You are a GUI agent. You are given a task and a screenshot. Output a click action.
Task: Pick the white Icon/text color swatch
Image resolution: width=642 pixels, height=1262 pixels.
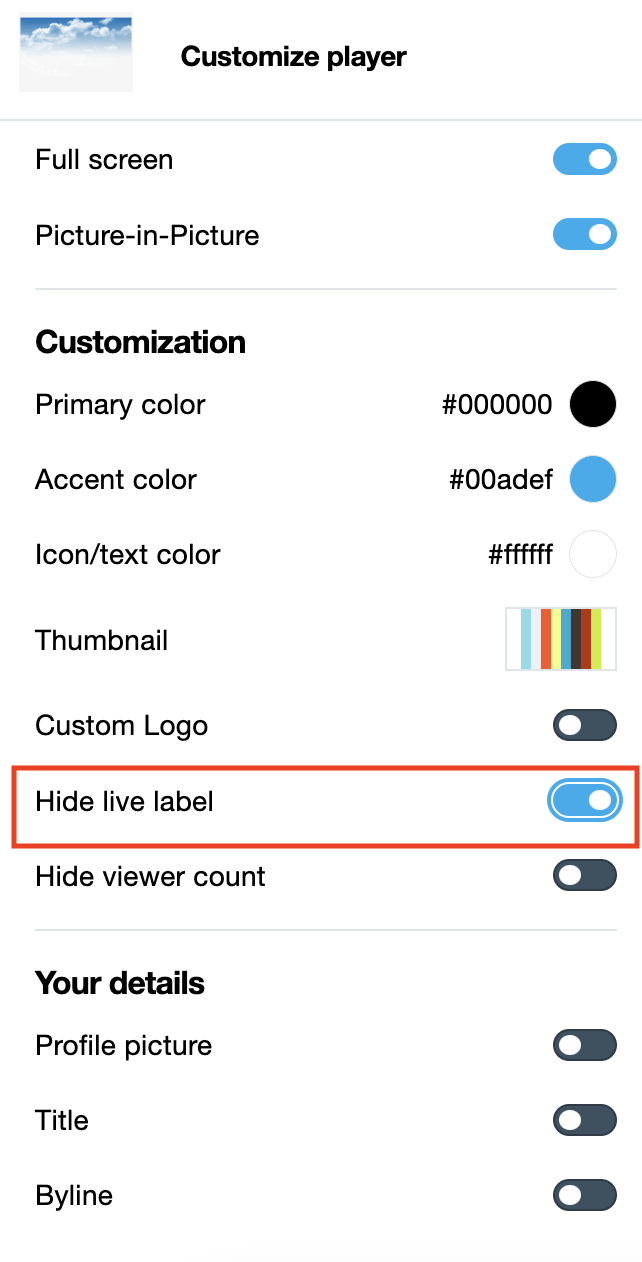(593, 554)
